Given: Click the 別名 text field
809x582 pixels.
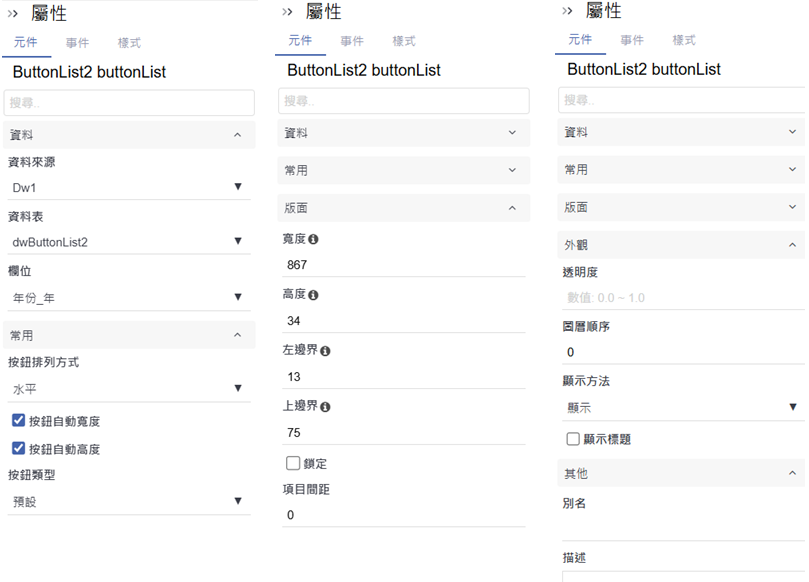Looking at the screenshot, I should (680, 527).
